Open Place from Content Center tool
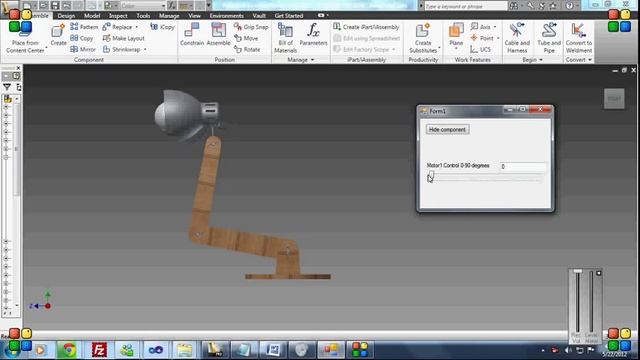Screen dimensions: 640x360 click(25, 38)
